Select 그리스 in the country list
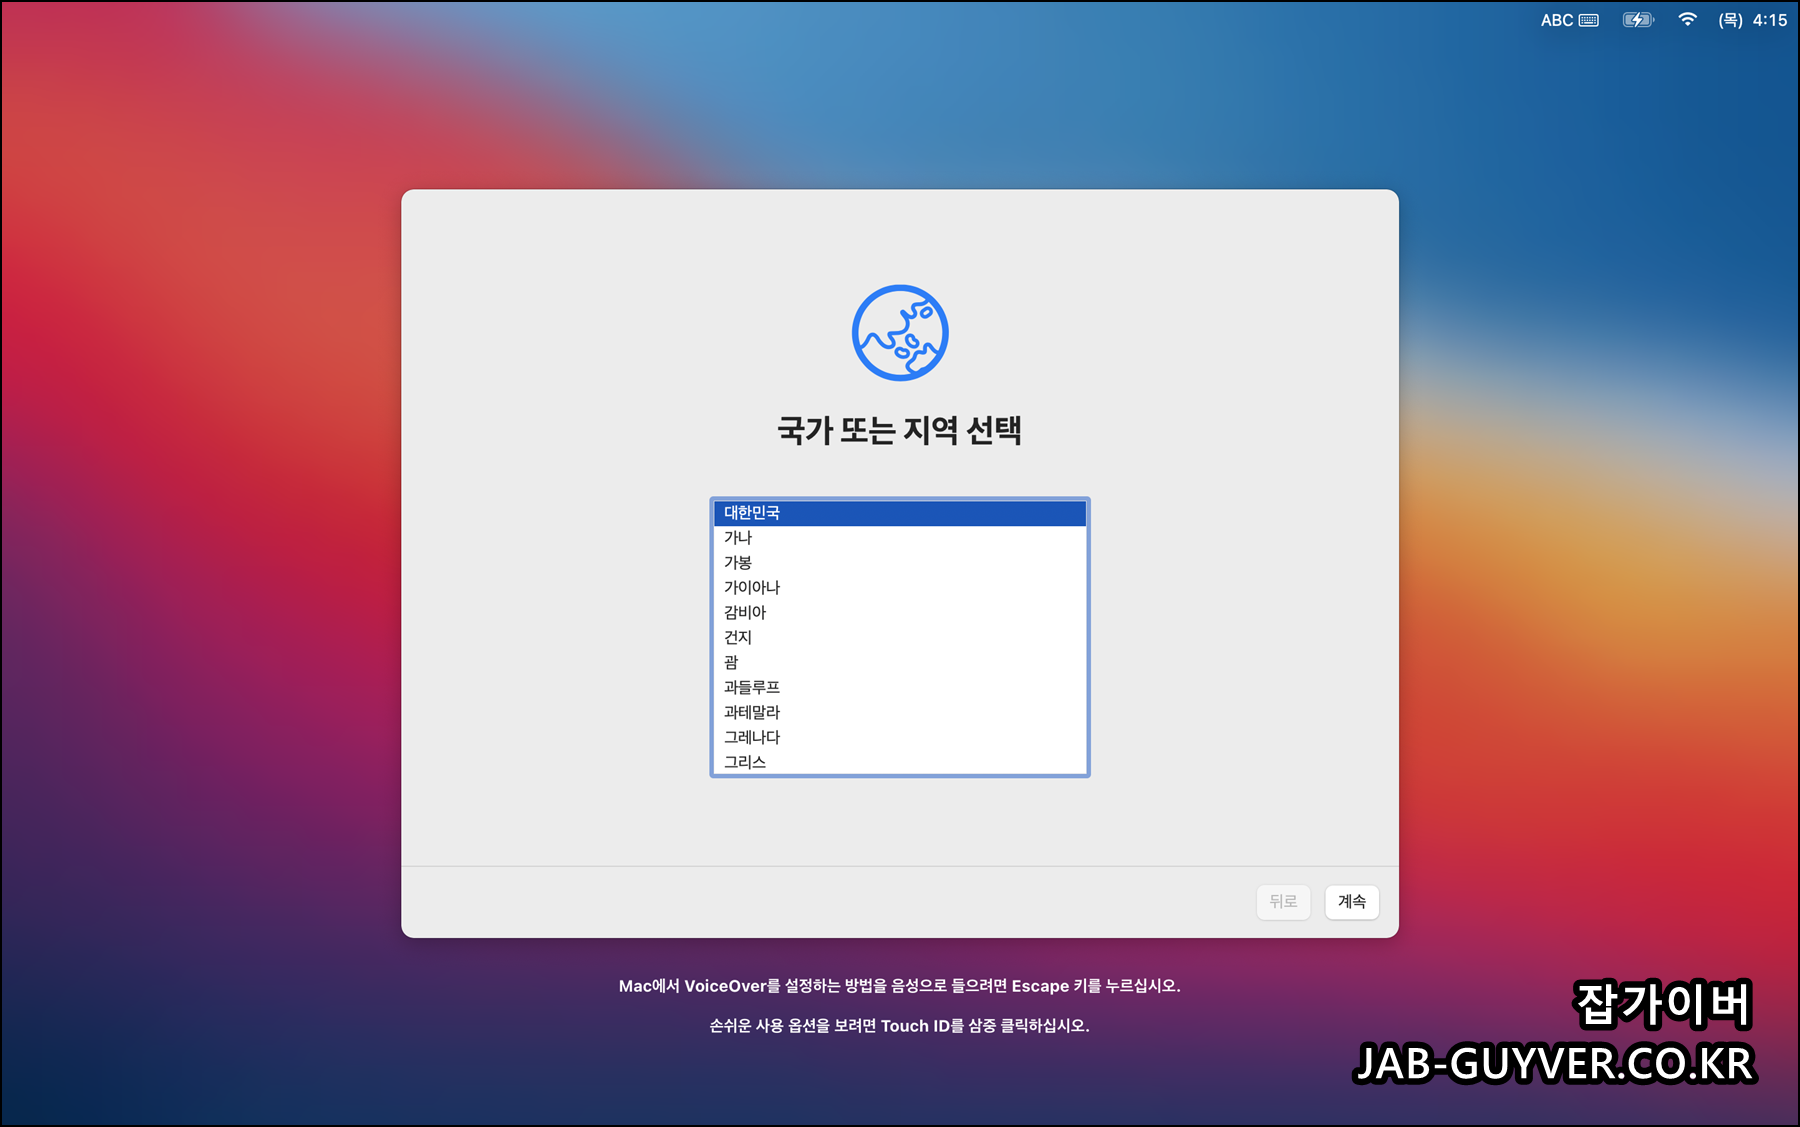 pos(900,762)
